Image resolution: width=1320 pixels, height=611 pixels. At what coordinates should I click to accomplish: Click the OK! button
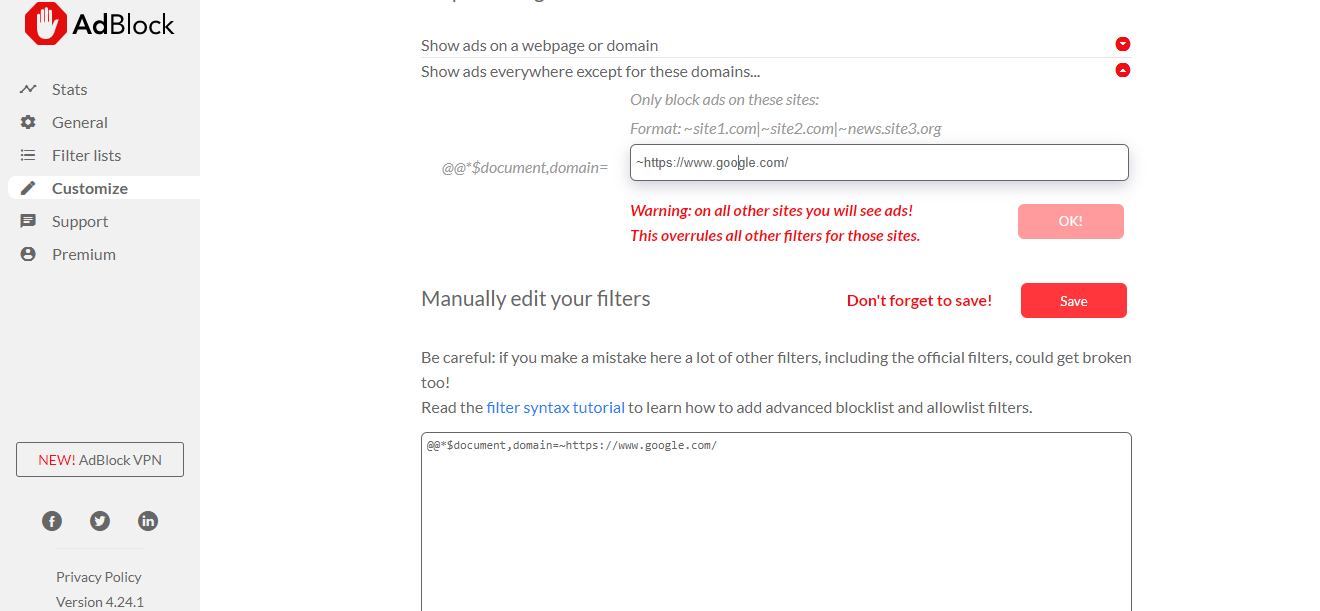pos(1070,222)
